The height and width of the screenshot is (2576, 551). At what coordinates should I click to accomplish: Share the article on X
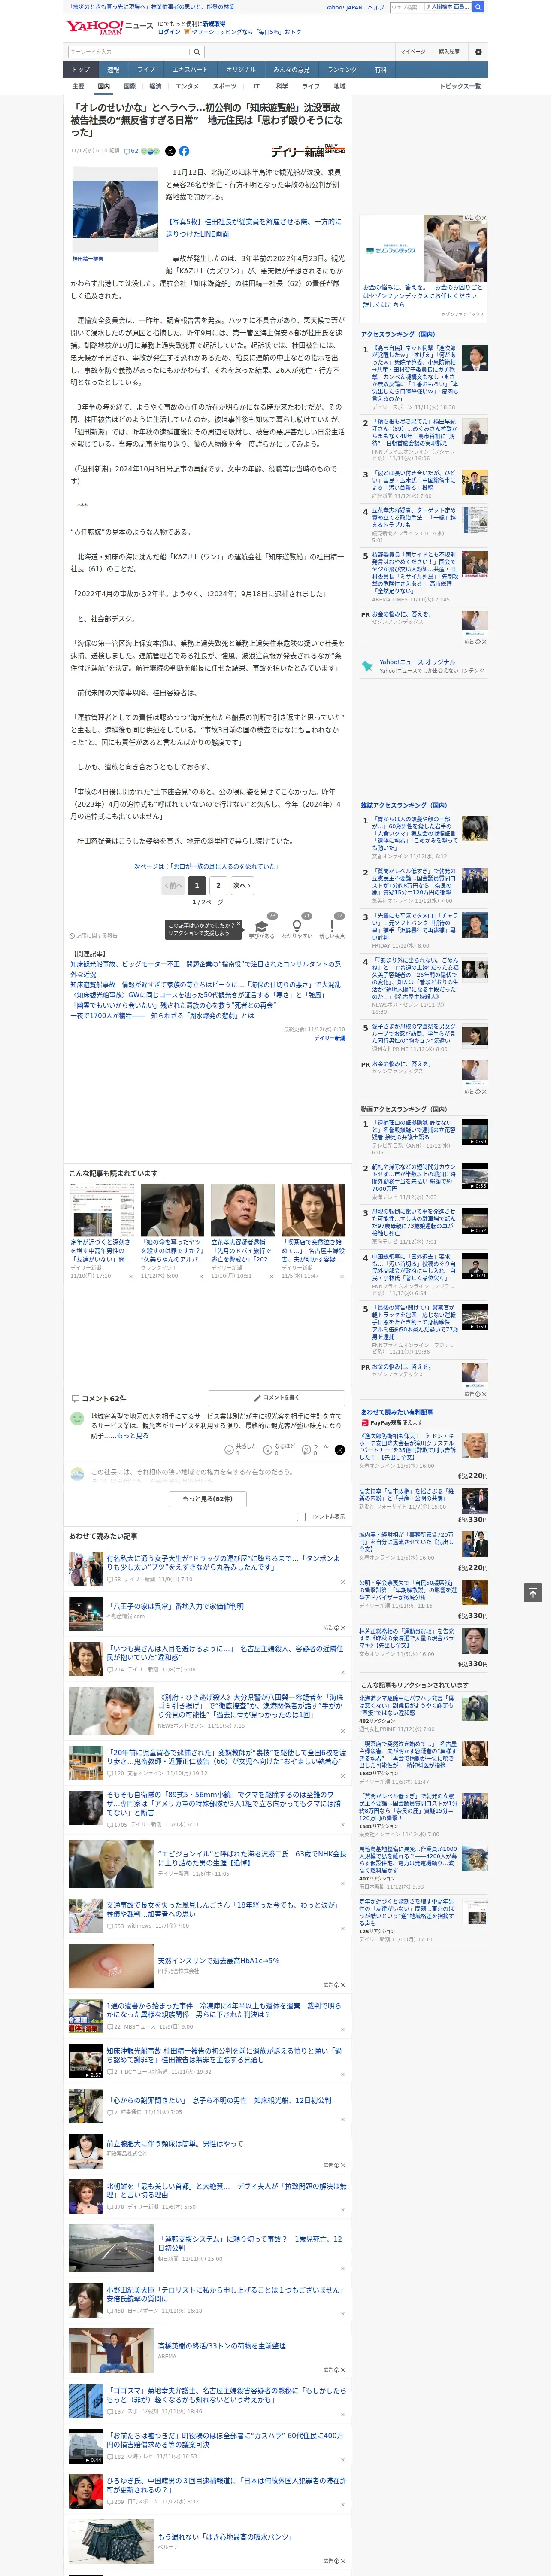point(170,151)
